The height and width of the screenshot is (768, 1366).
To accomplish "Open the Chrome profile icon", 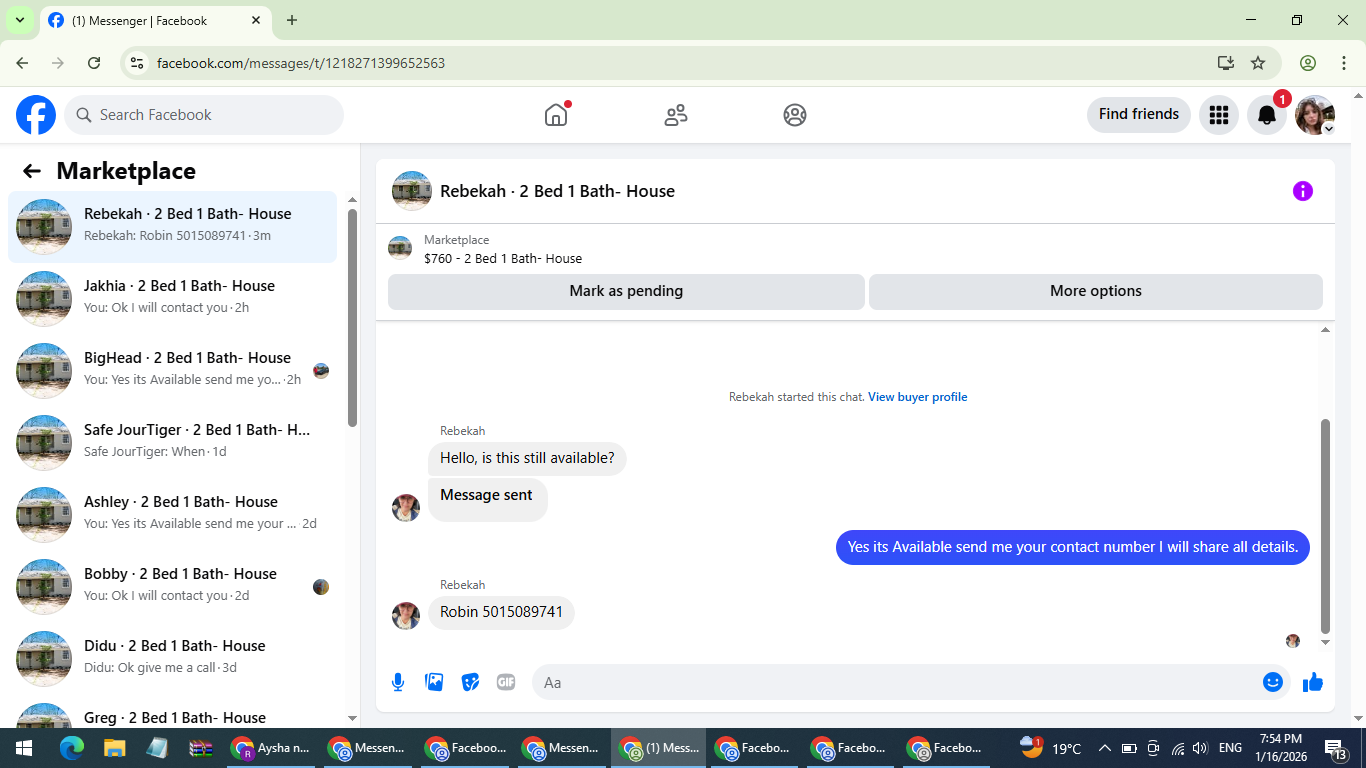I will (1308, 63).
